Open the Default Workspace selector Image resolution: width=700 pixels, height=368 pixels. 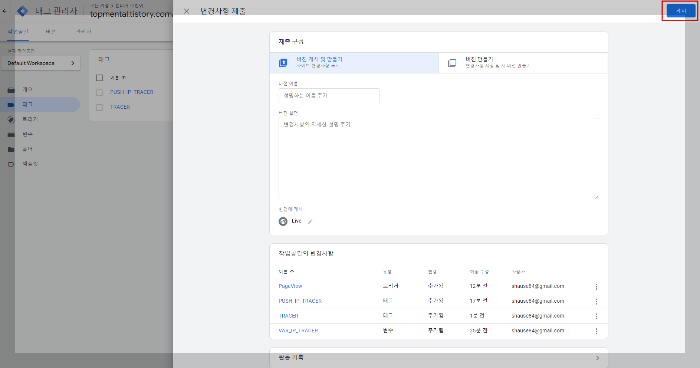(x=41, y=63)
